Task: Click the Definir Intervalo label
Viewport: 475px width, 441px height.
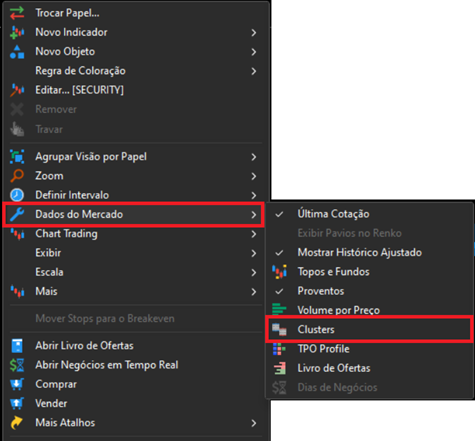Action: pyautogui.click(x=72, y=195)
